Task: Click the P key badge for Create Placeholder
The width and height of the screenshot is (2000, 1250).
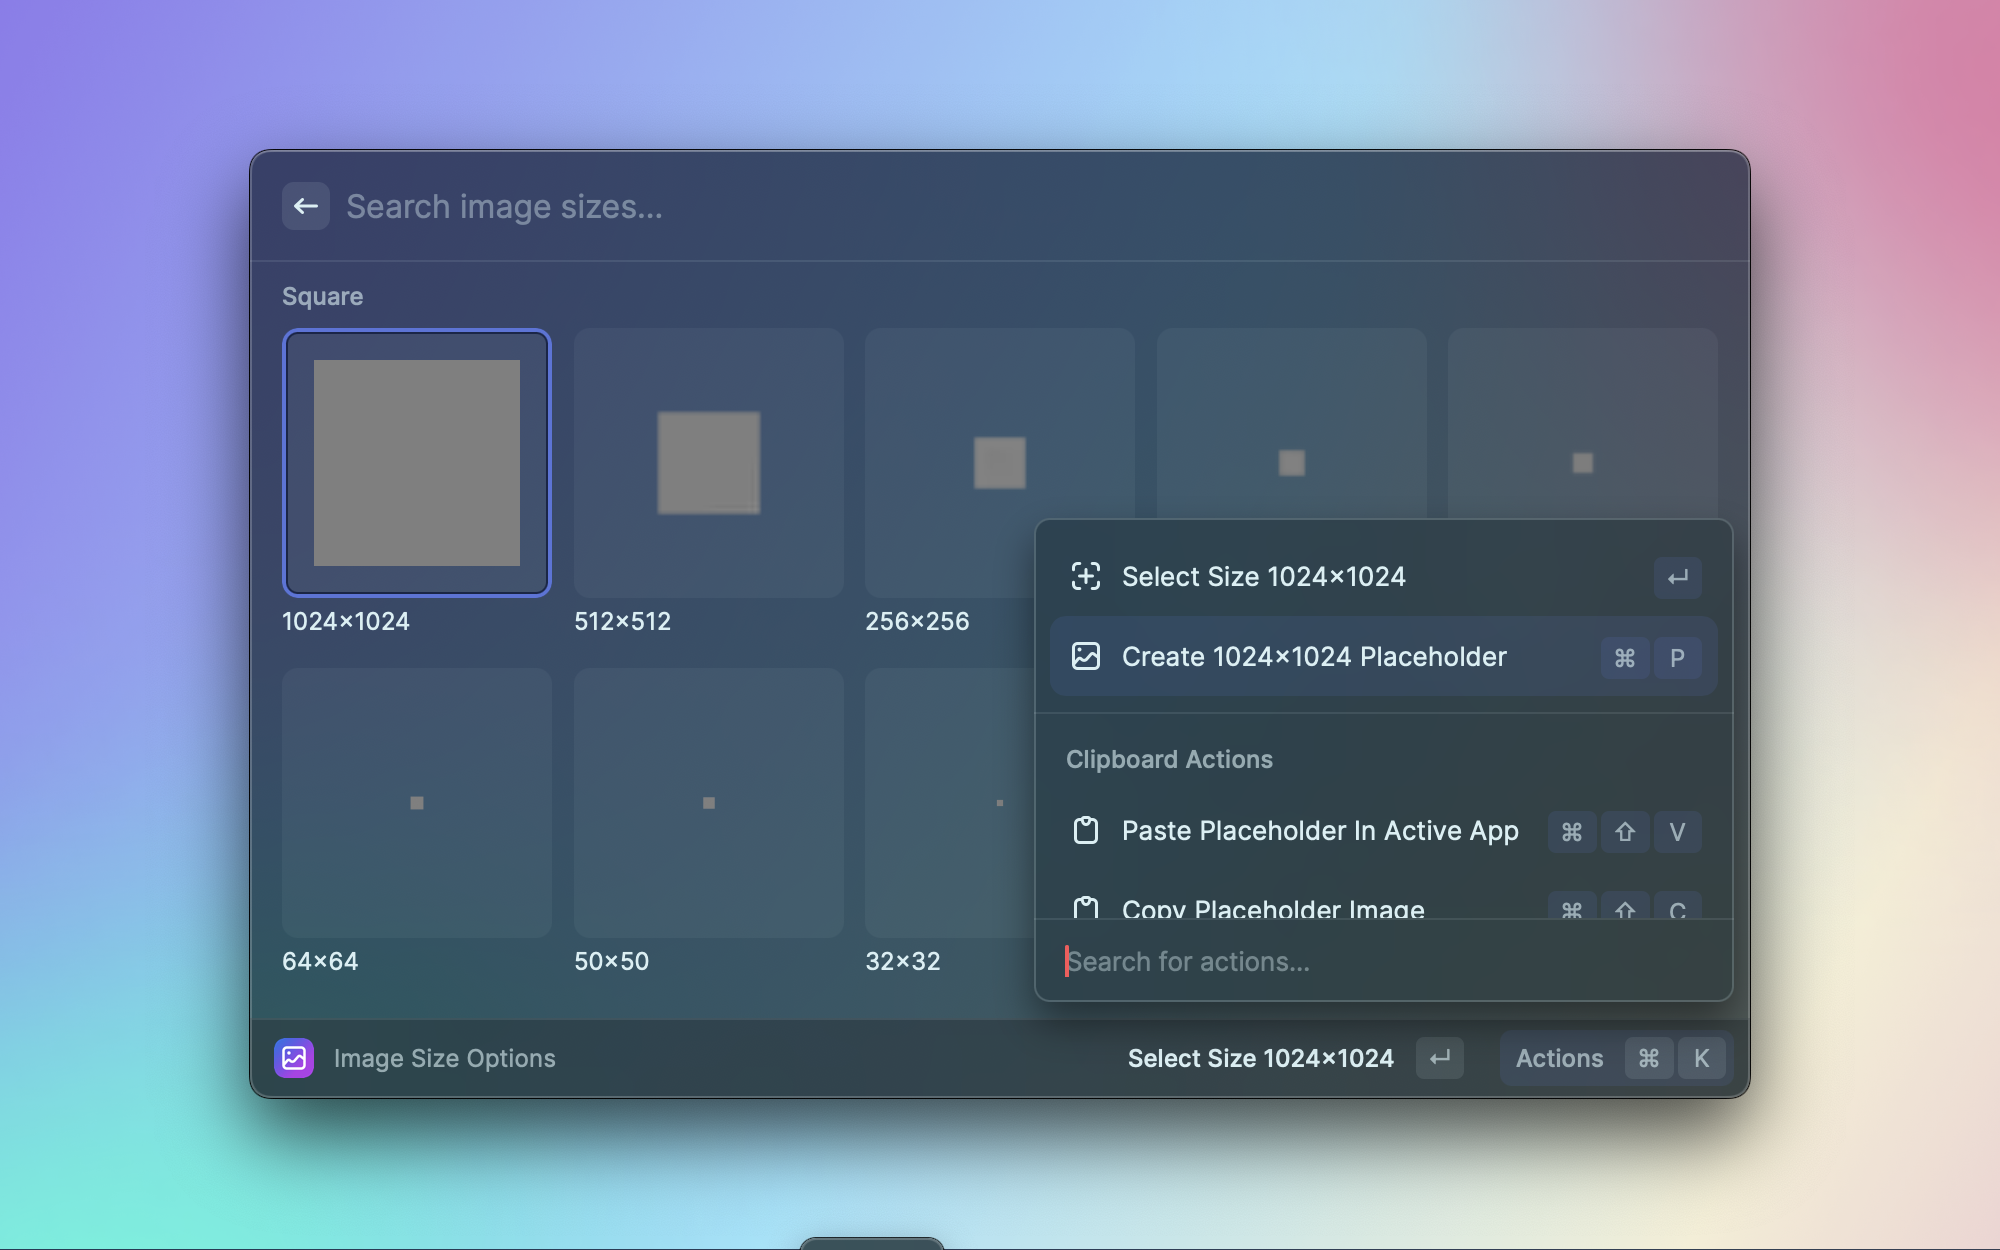Action: (1678, 658)
